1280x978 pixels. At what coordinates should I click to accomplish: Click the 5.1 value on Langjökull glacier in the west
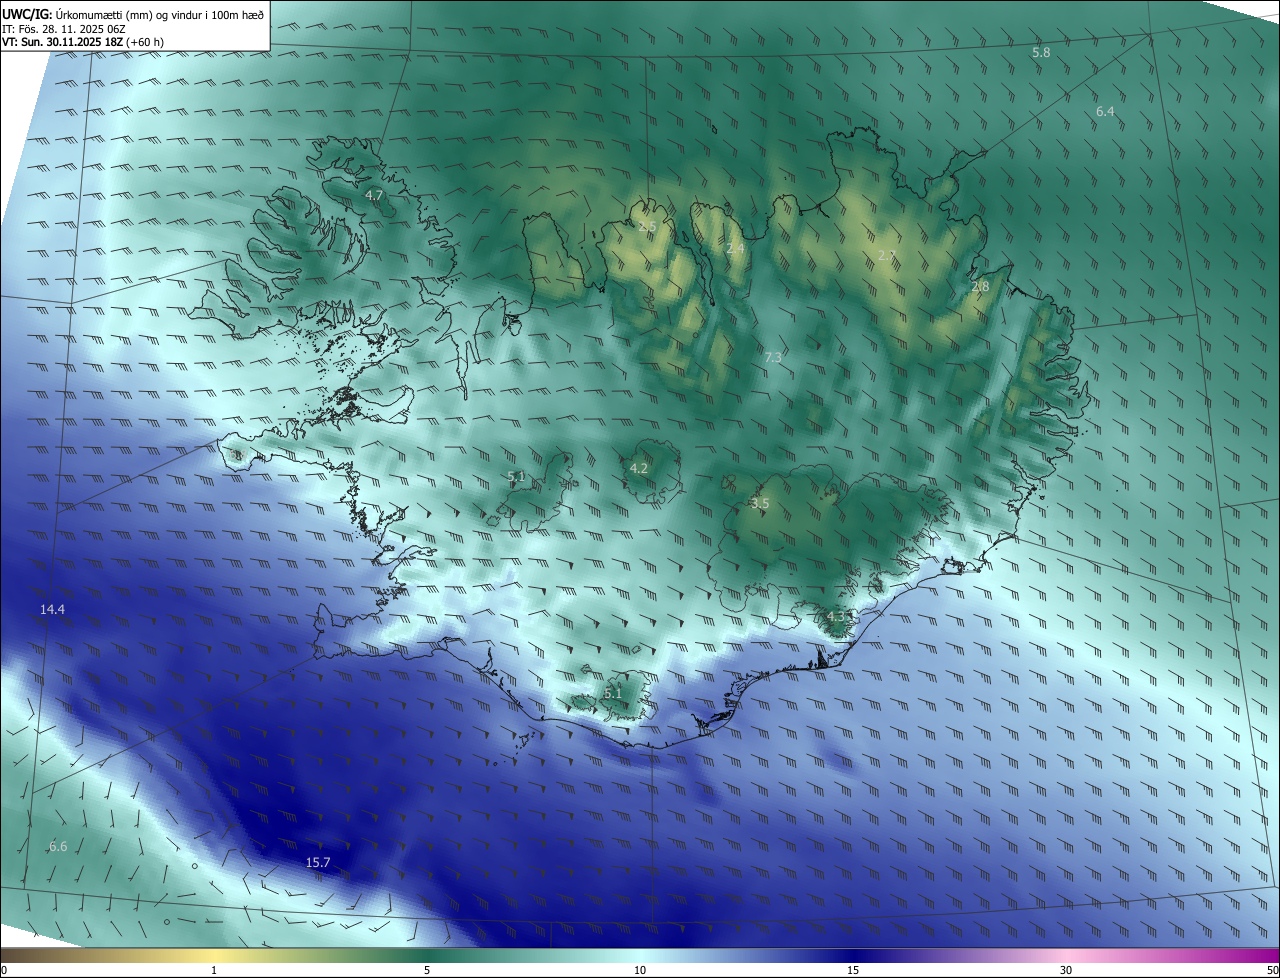click(x=516, y=477)
